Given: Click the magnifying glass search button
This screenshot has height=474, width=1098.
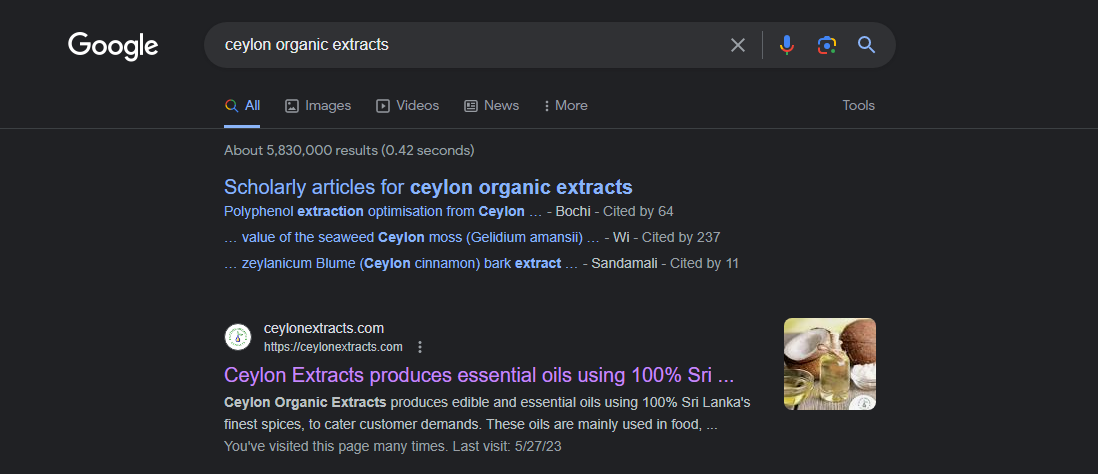Looking at the screenshot, I should (866, 46).
